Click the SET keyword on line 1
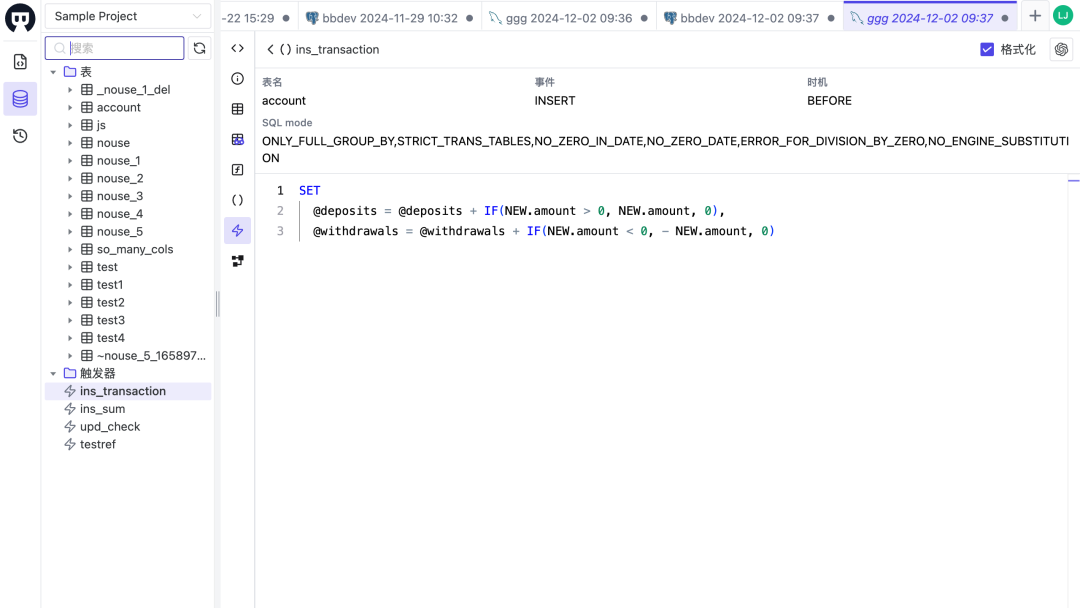The width and height of the screenshot is (1080, 608). 309,191
